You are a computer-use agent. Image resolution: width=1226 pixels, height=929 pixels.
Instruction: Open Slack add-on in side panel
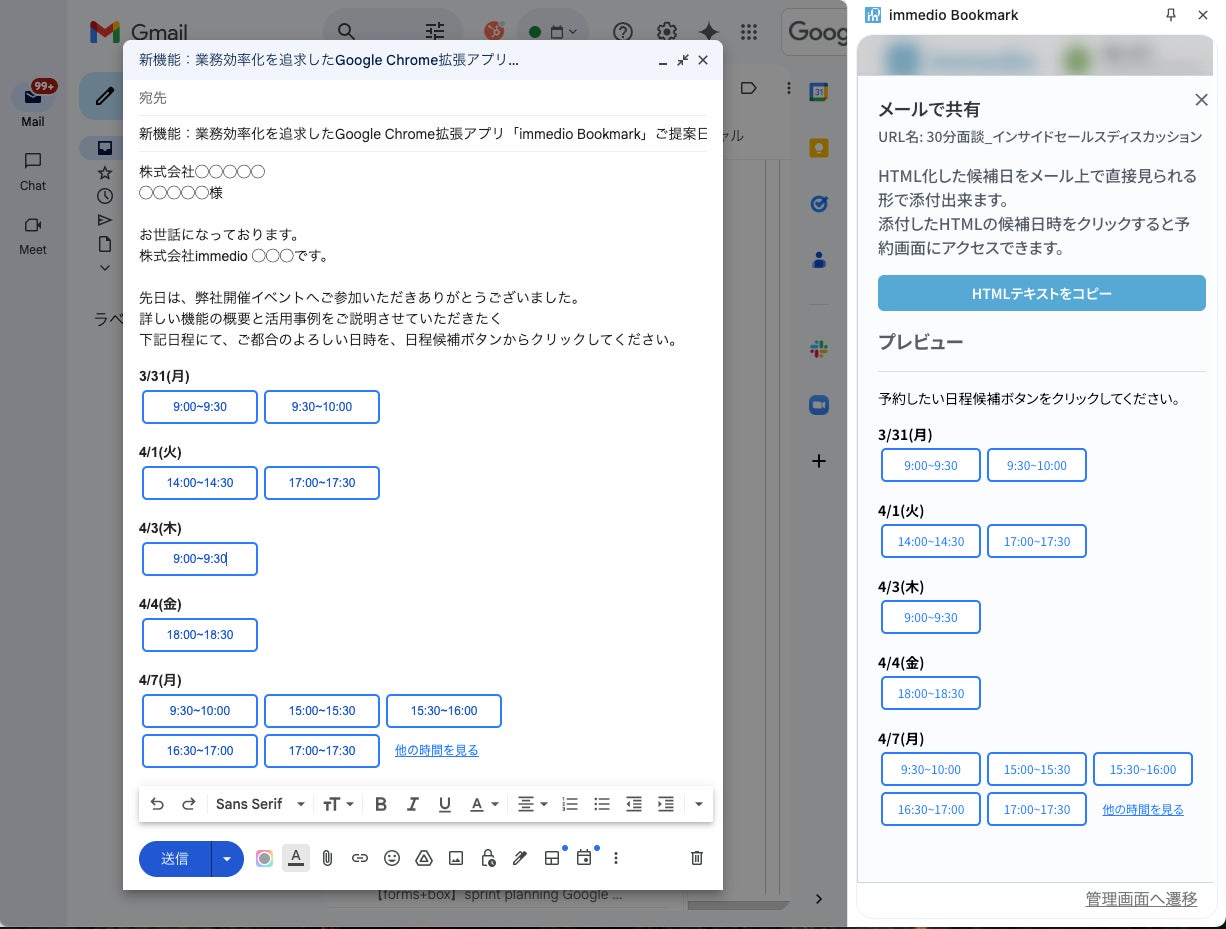click(819, 349)
